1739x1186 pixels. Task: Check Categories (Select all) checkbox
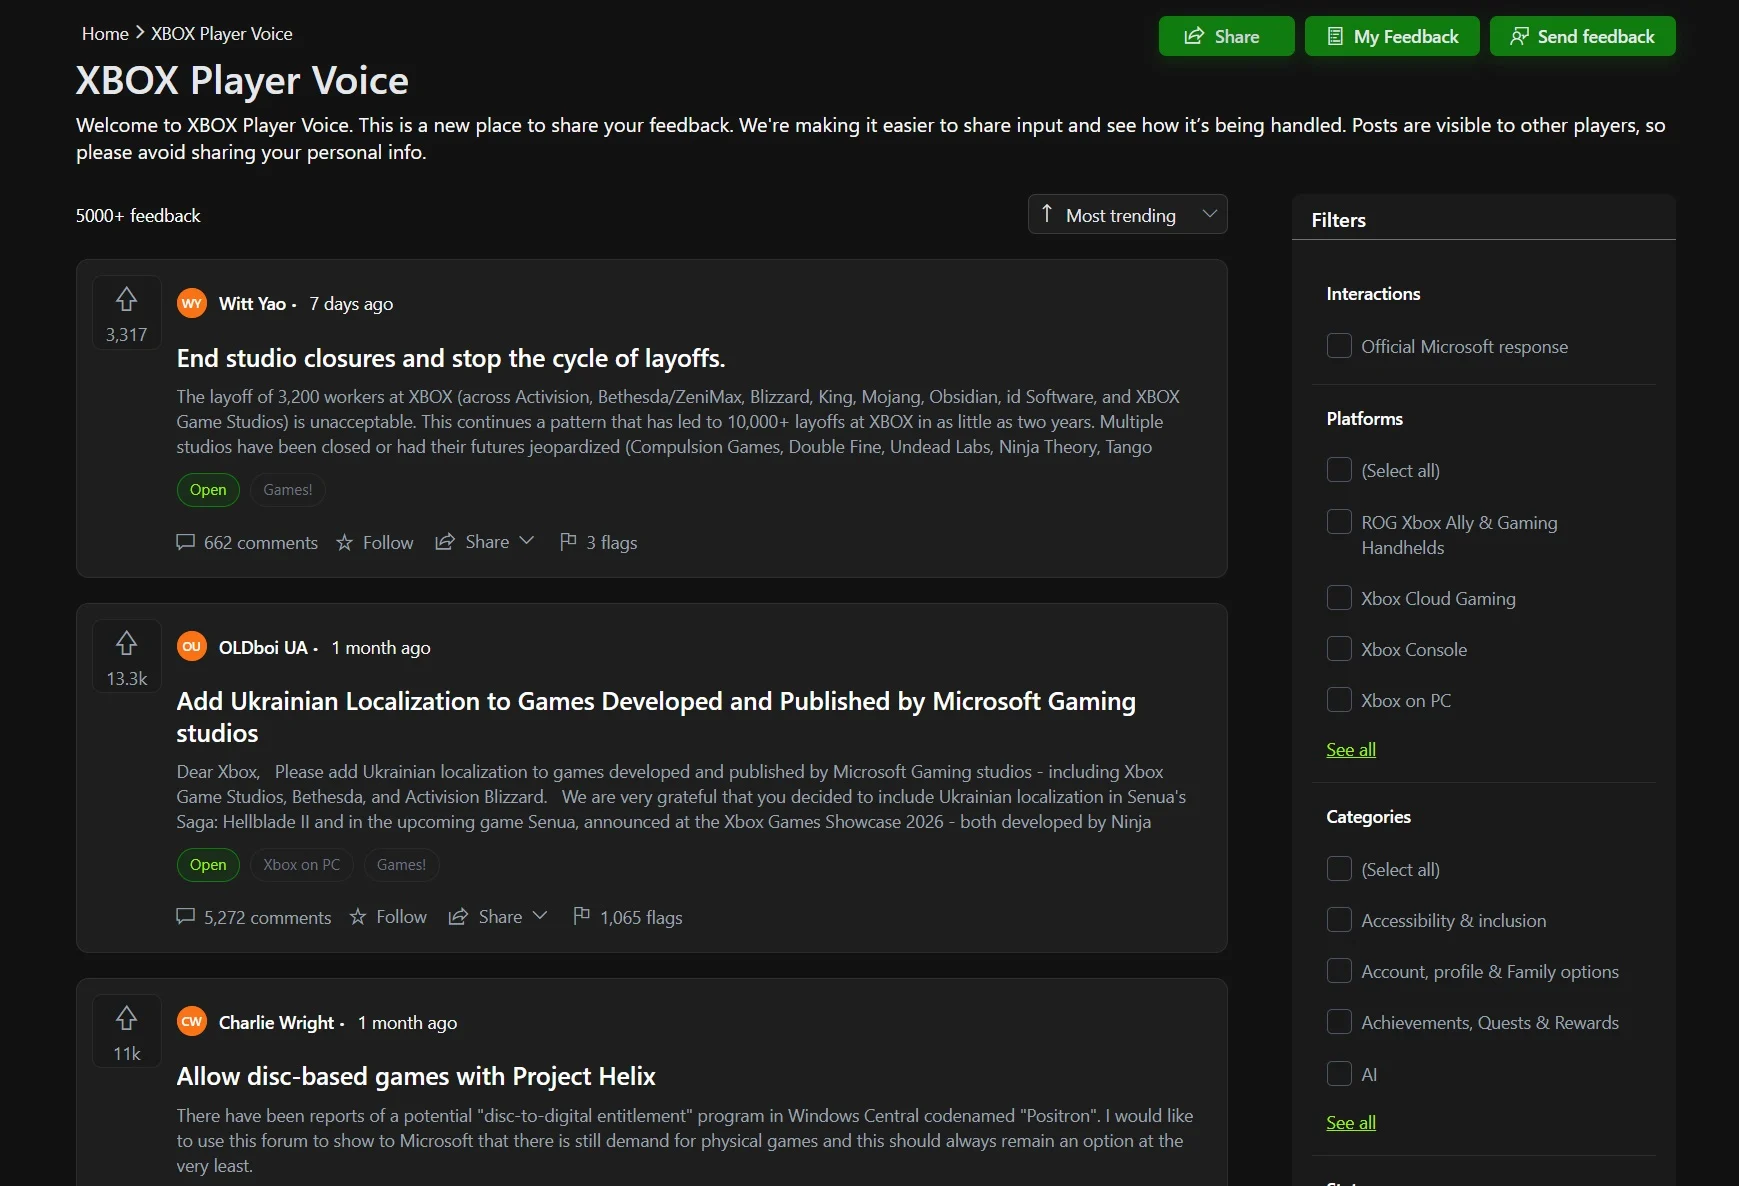click(1339, 869)
